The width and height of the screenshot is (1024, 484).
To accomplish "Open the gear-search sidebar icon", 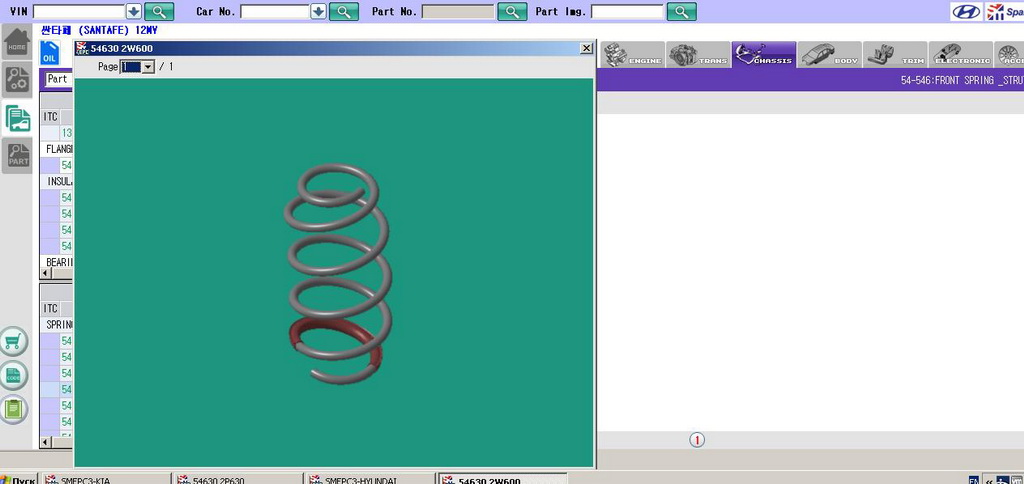I will (17, 79).
